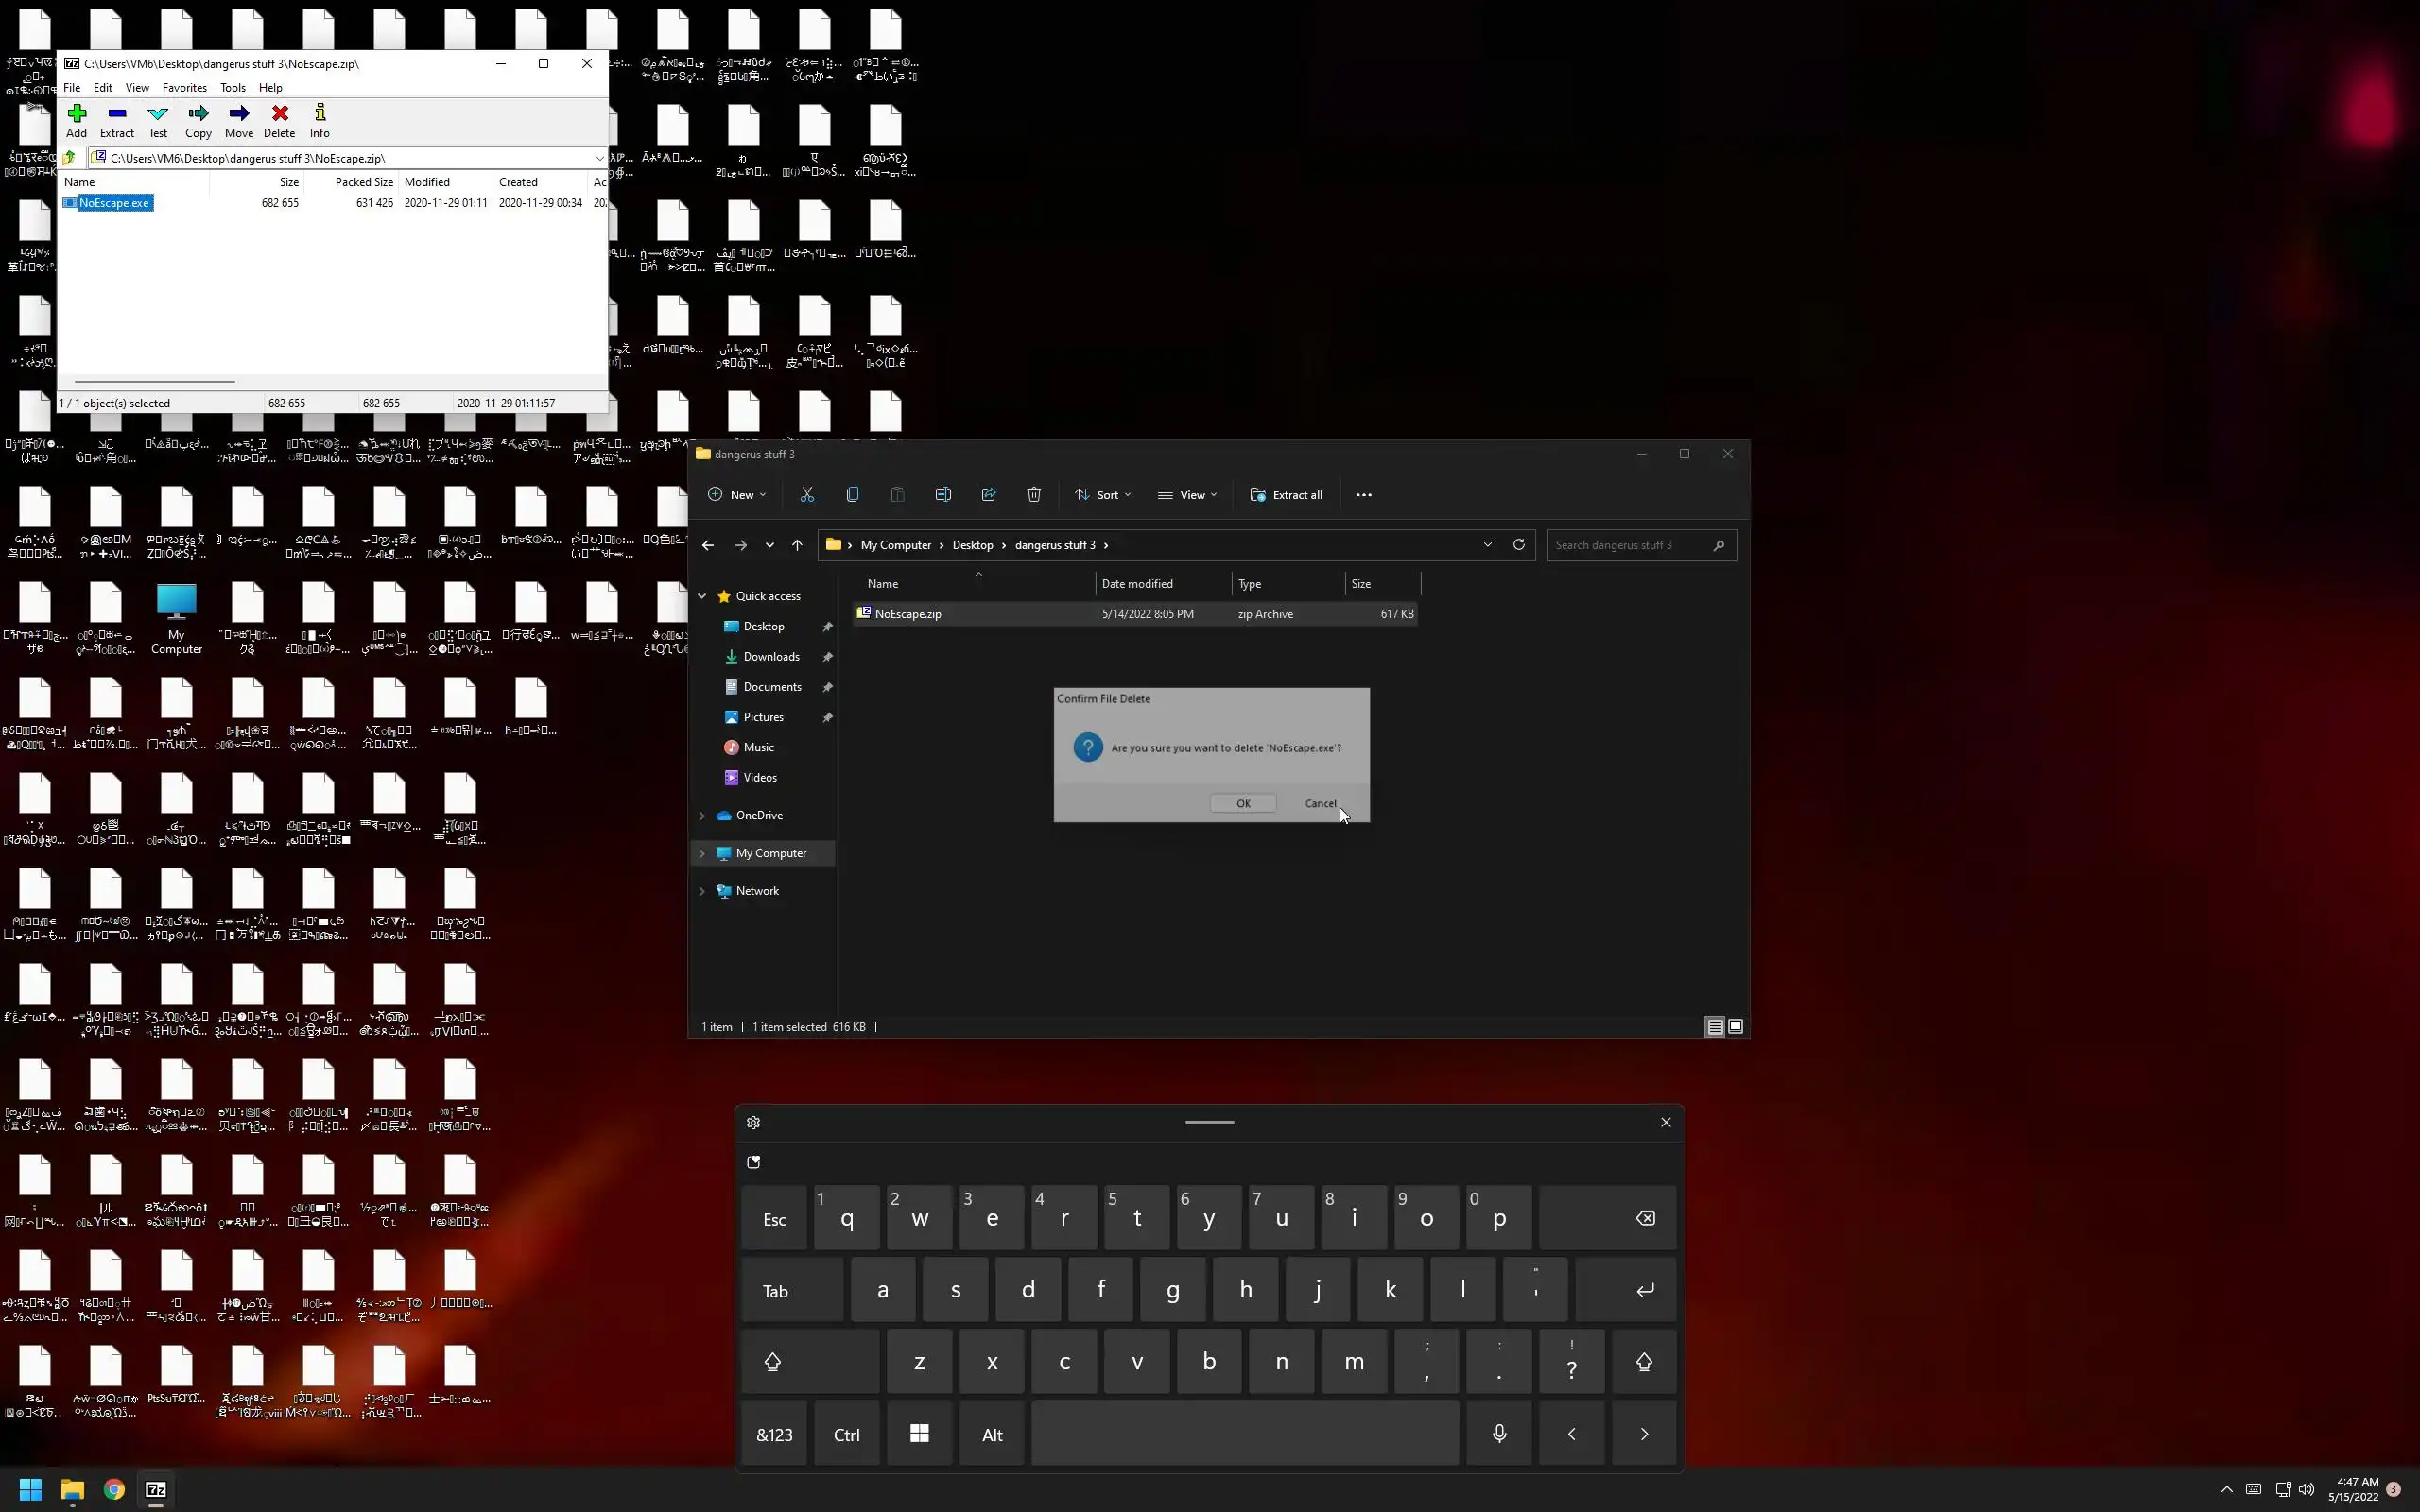2420x1512 pixels.
Task: Toggle the &123 symbols key
Action: click(774, 1434)
